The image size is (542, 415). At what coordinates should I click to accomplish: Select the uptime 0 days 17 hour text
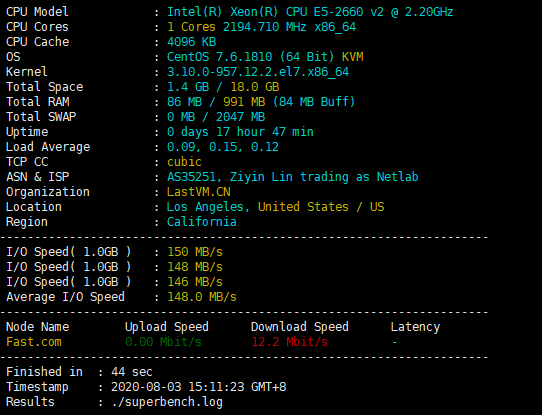[216, 132]
